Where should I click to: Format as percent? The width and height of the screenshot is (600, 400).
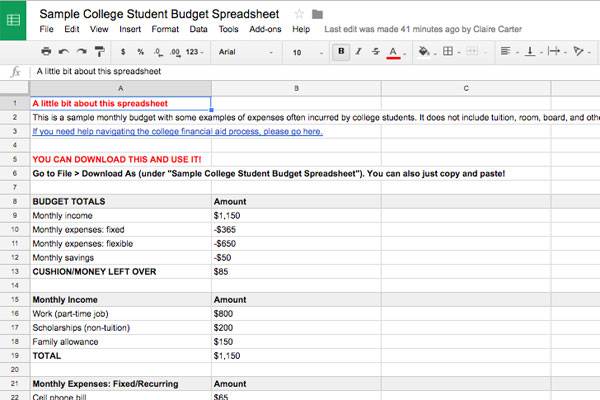tap(140, 52)
